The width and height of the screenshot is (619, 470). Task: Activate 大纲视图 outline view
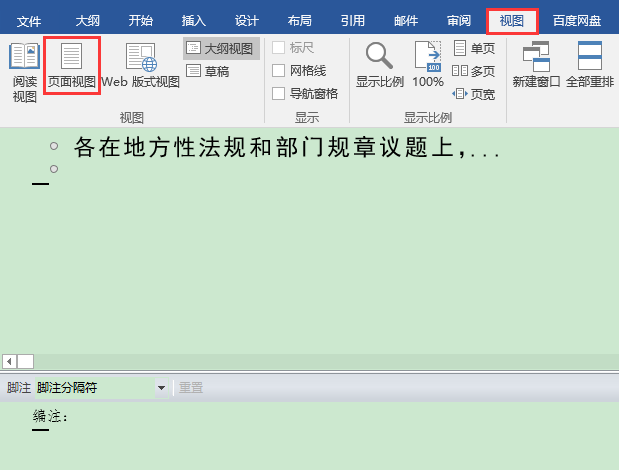(x=221, y=49)
